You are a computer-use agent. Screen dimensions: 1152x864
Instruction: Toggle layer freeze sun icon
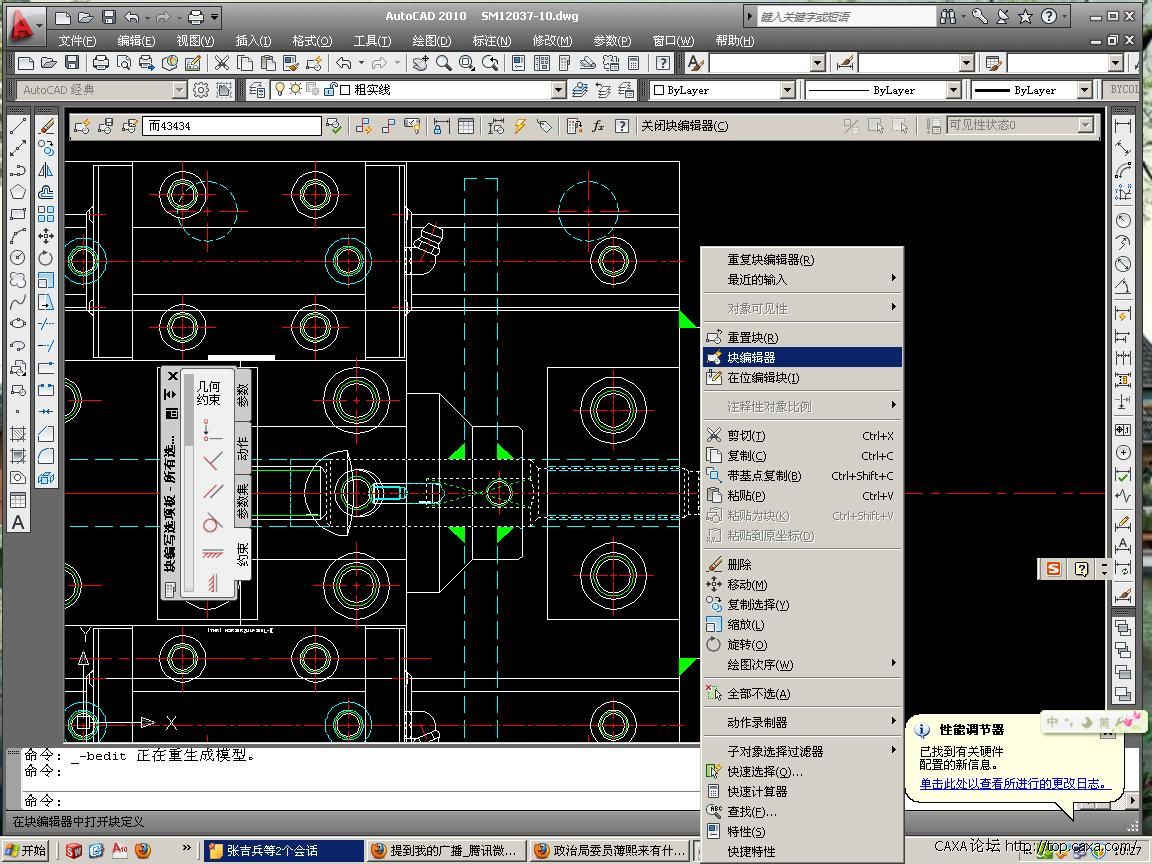pyautogui.click(x=296, y=90)
